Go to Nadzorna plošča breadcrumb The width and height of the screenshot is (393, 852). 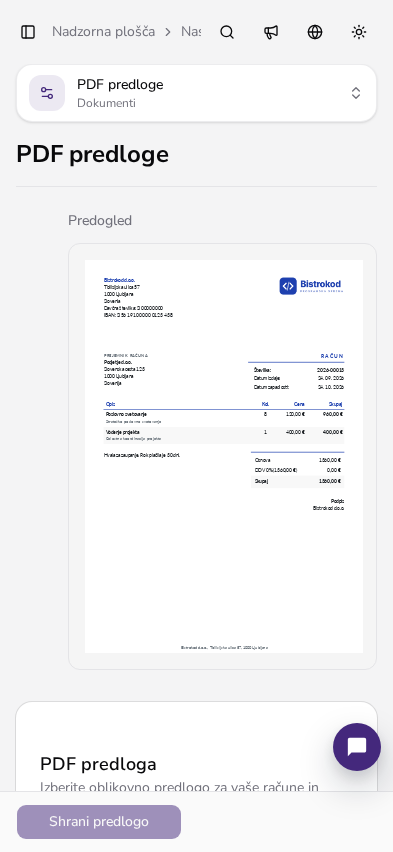[103, 32]
